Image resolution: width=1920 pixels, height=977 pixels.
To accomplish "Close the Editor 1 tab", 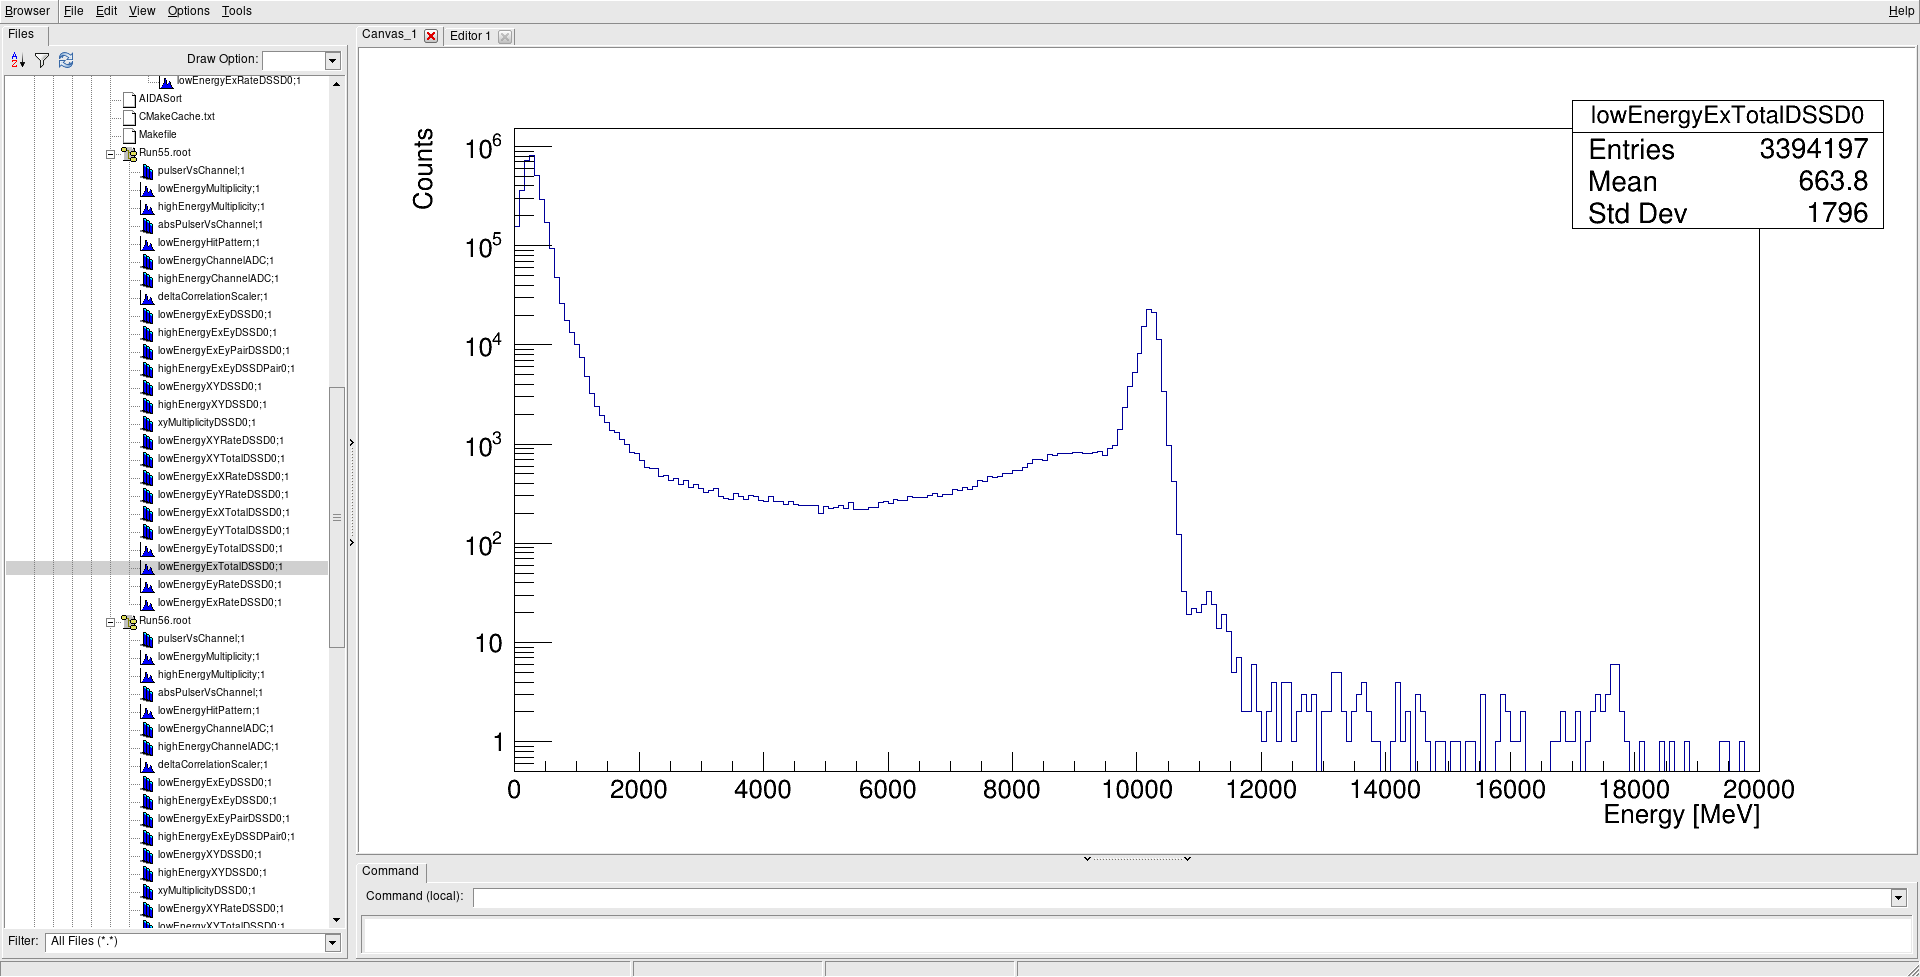I will (x=505, y=37).
